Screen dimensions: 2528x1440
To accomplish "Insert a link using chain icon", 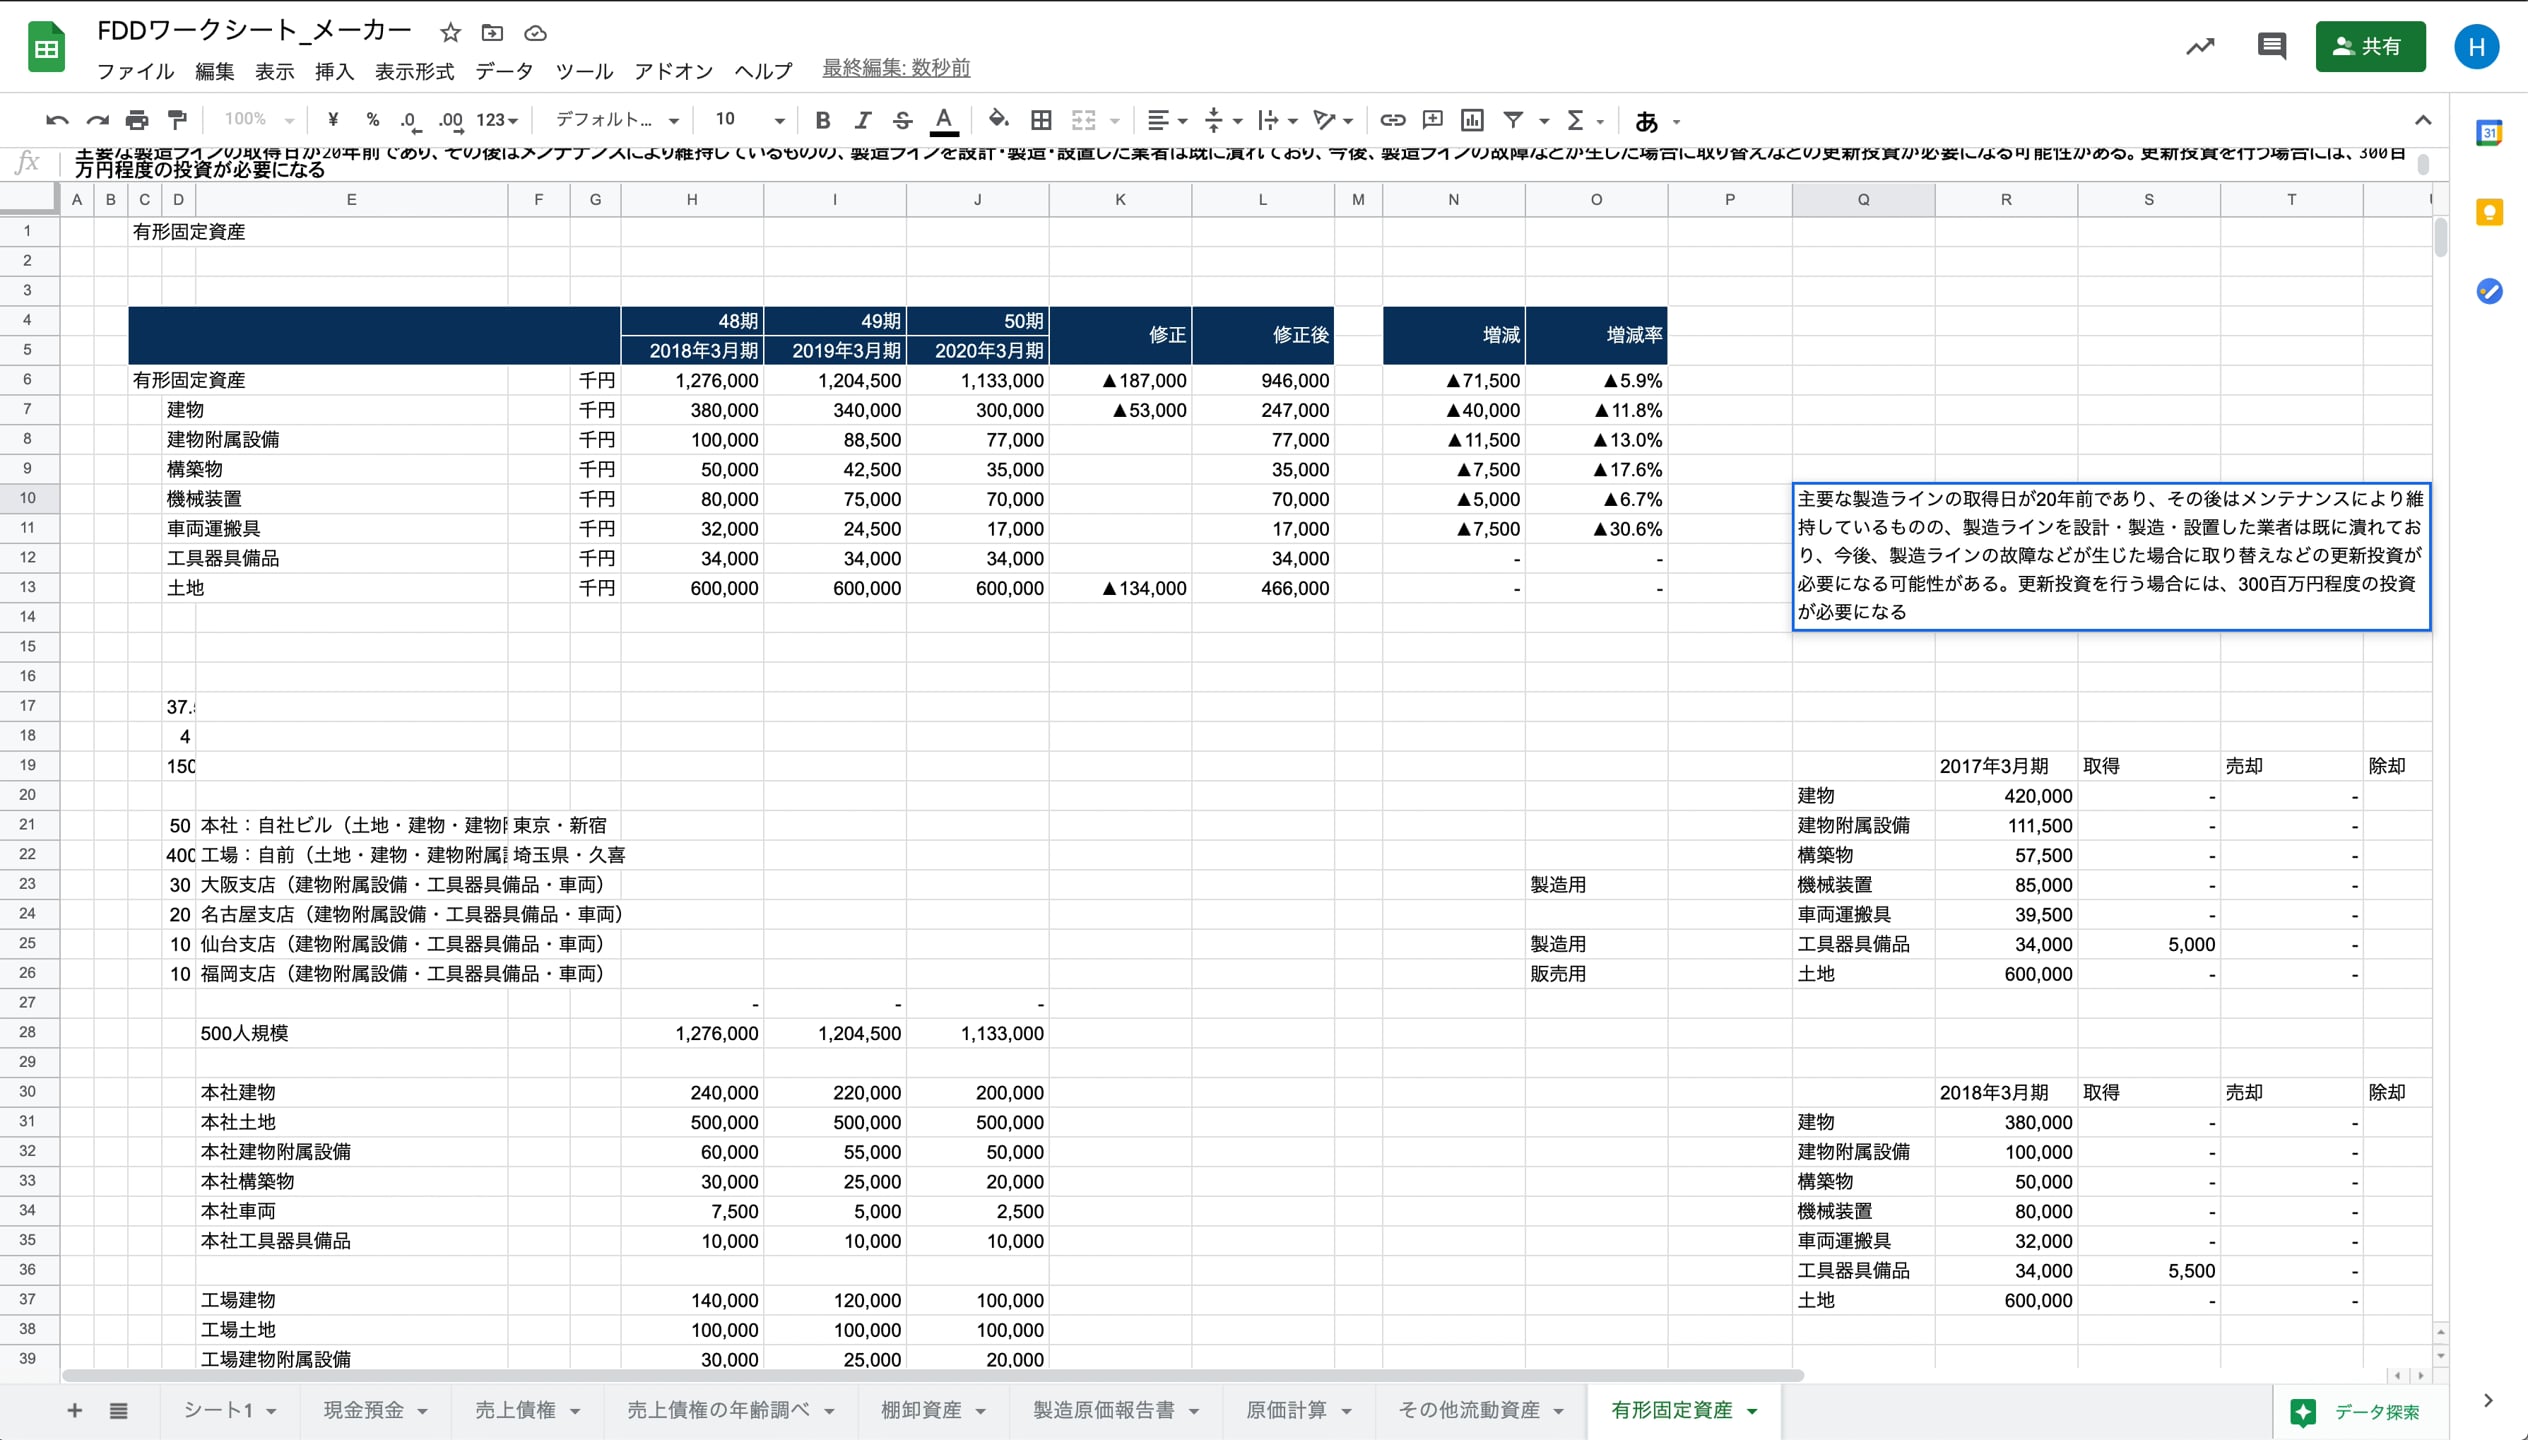I will (1392, 120).
